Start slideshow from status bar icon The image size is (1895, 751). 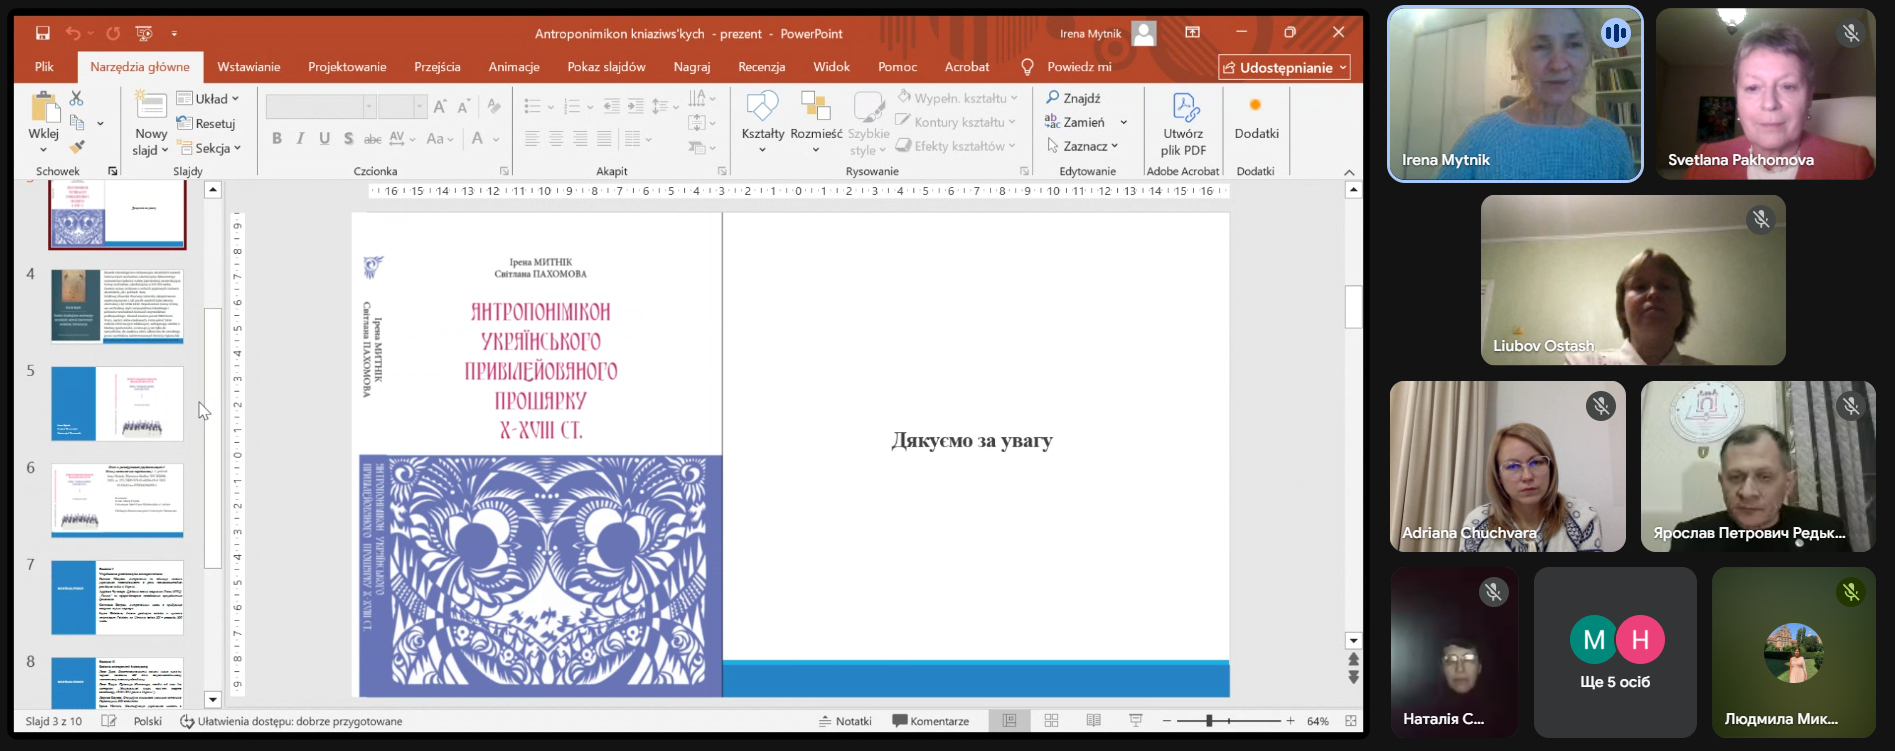1136,721
